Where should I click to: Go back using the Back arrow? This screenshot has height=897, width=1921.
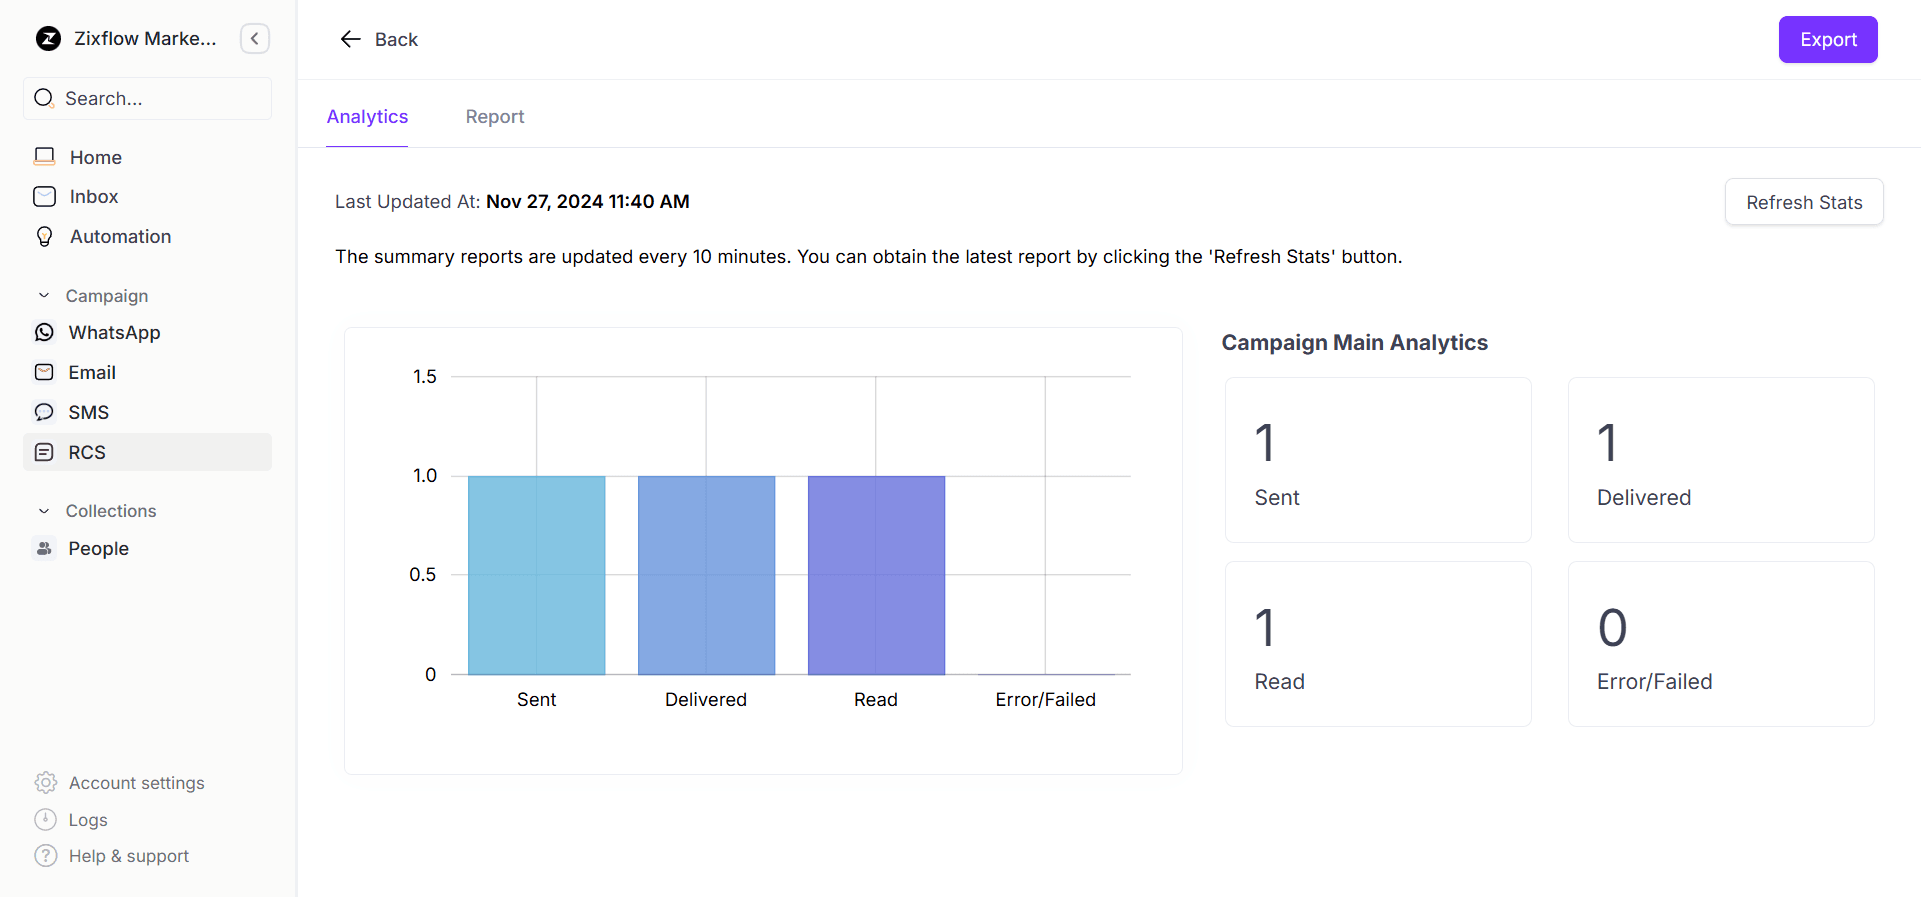[x=351, y=39]
